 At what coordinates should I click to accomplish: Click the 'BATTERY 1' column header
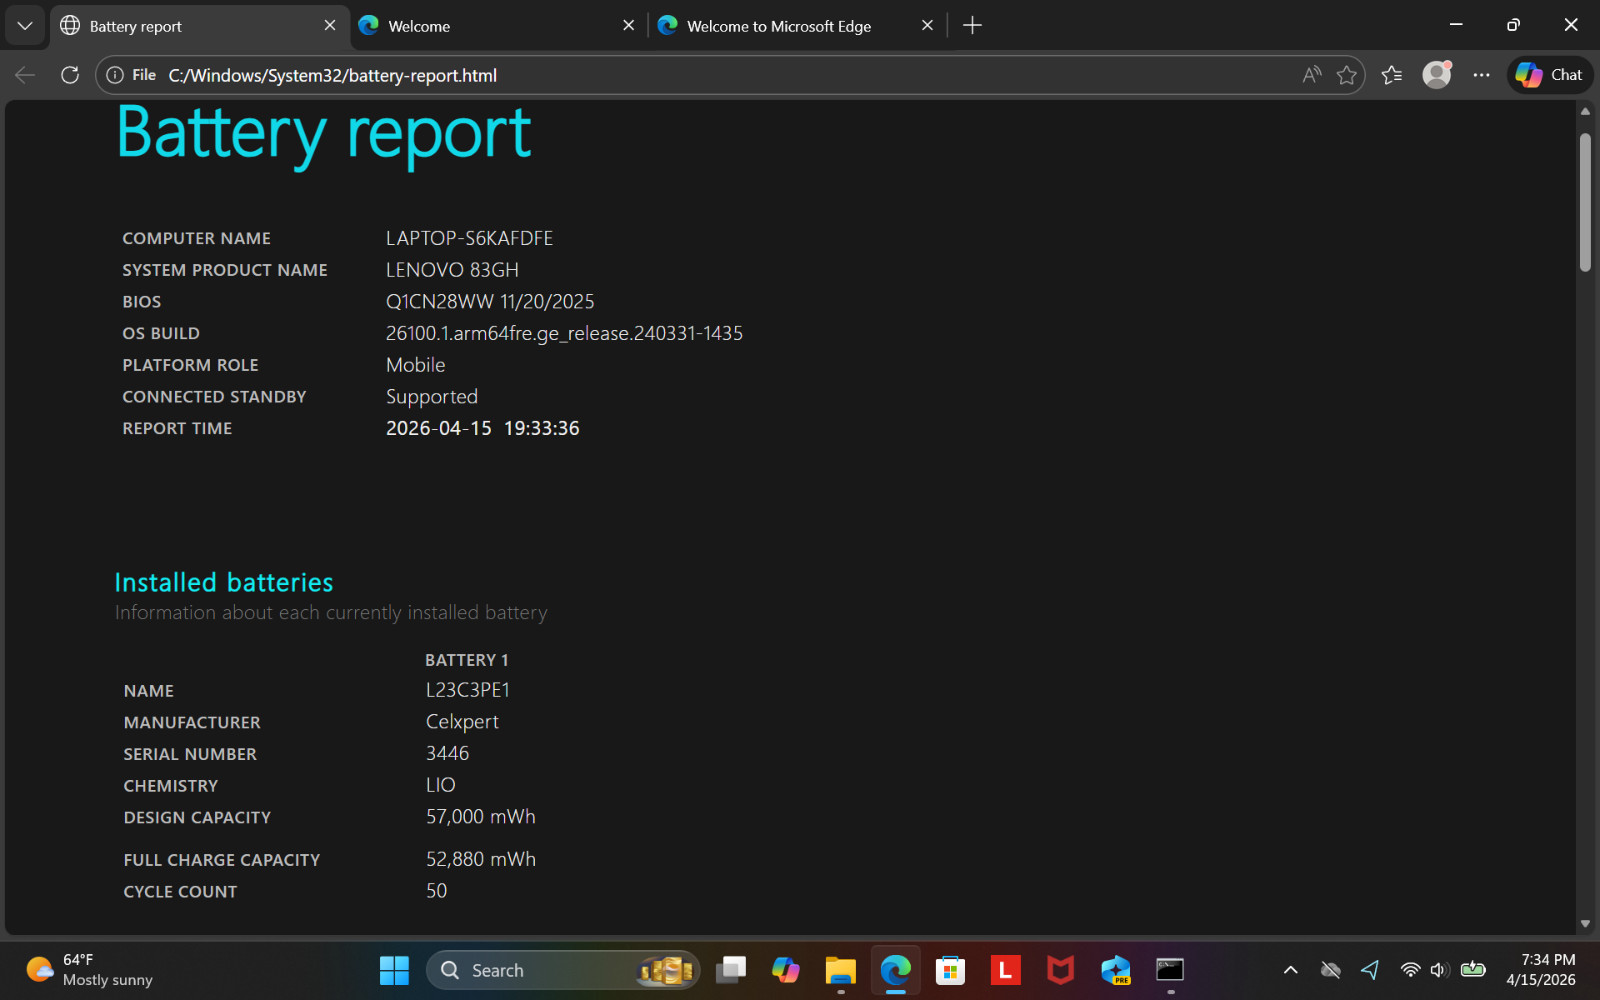pos(467,660)
